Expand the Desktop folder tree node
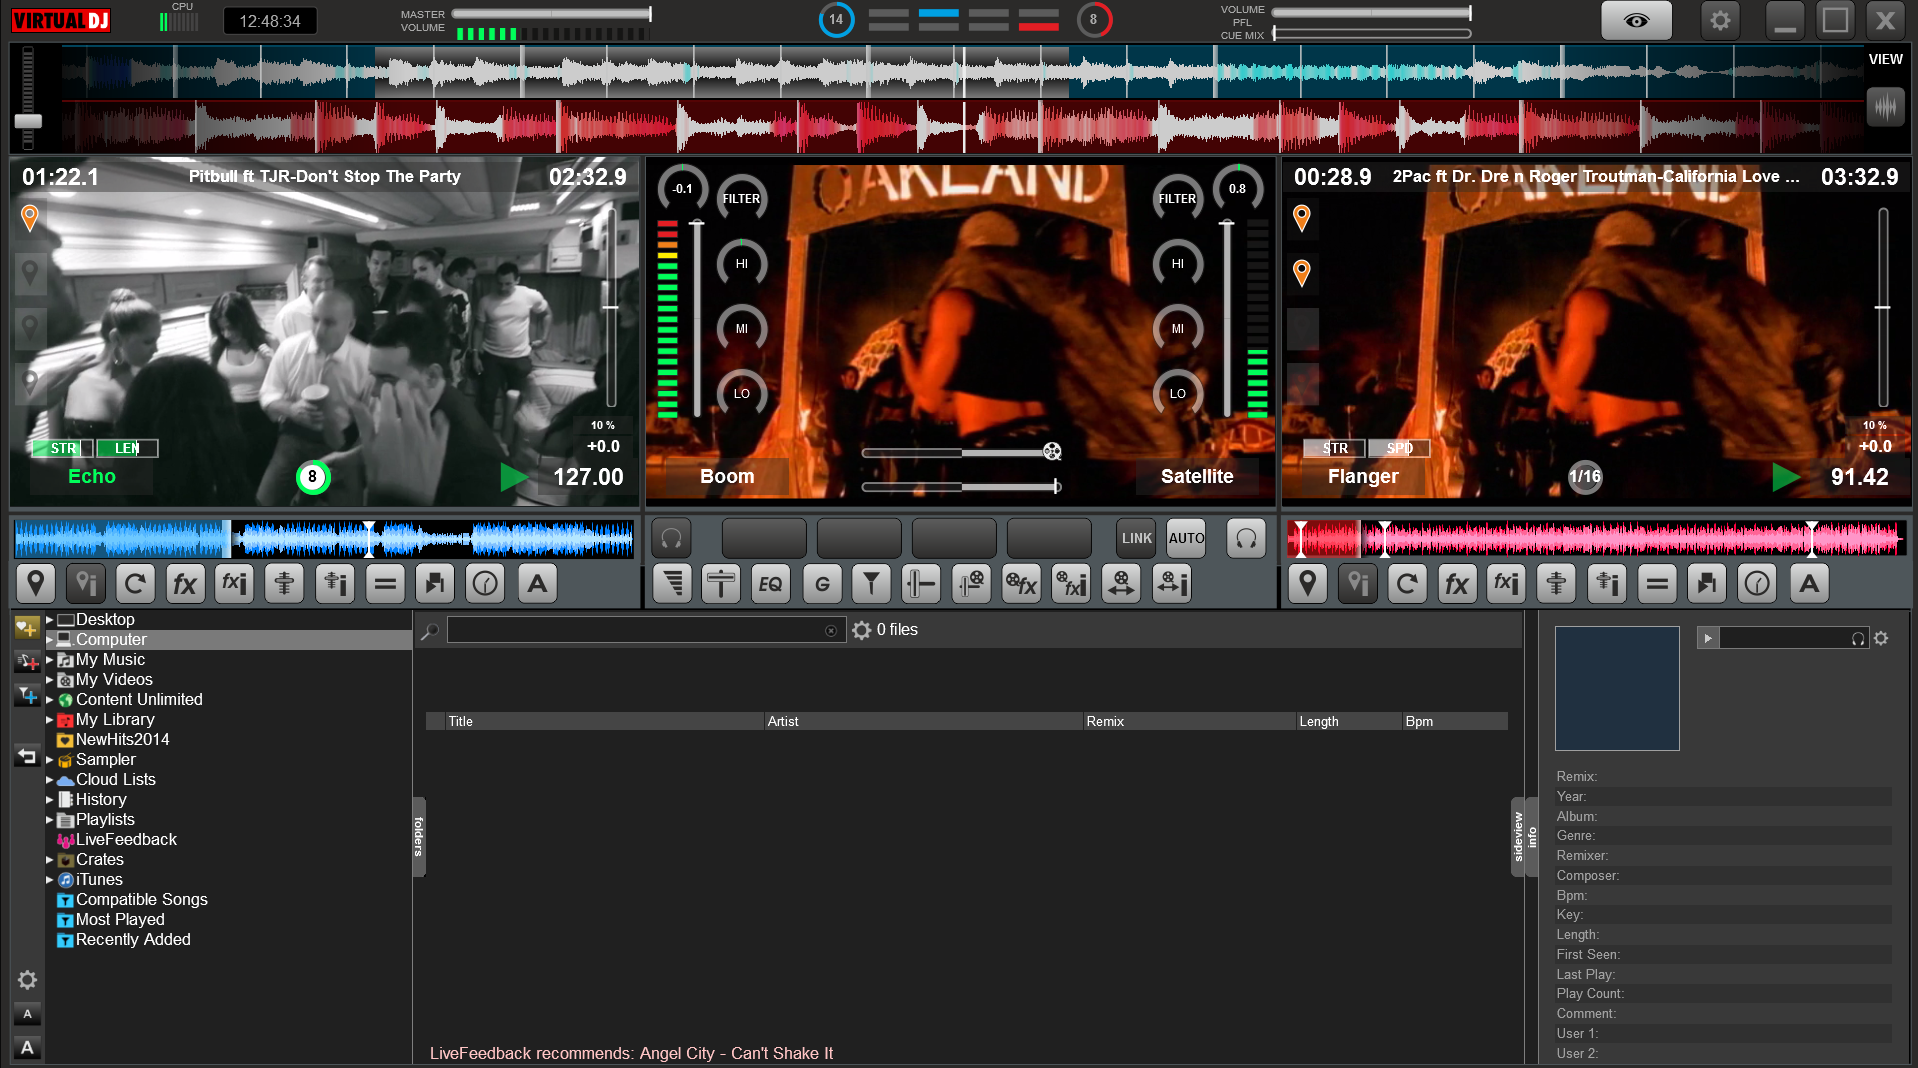Image resolution: width=1918 pixels, height=1068 pixels. (49, 620)
